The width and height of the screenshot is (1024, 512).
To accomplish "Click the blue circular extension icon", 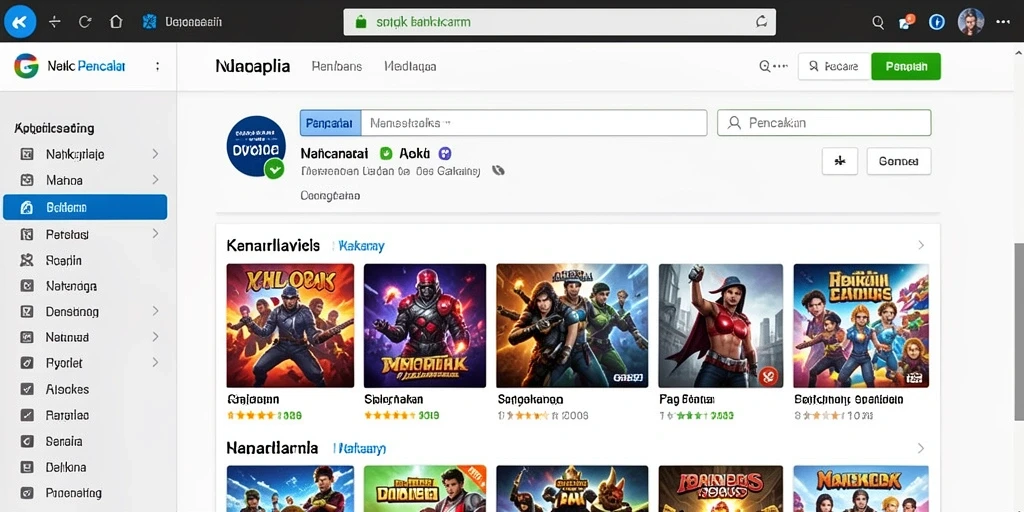I will [936, 22].
